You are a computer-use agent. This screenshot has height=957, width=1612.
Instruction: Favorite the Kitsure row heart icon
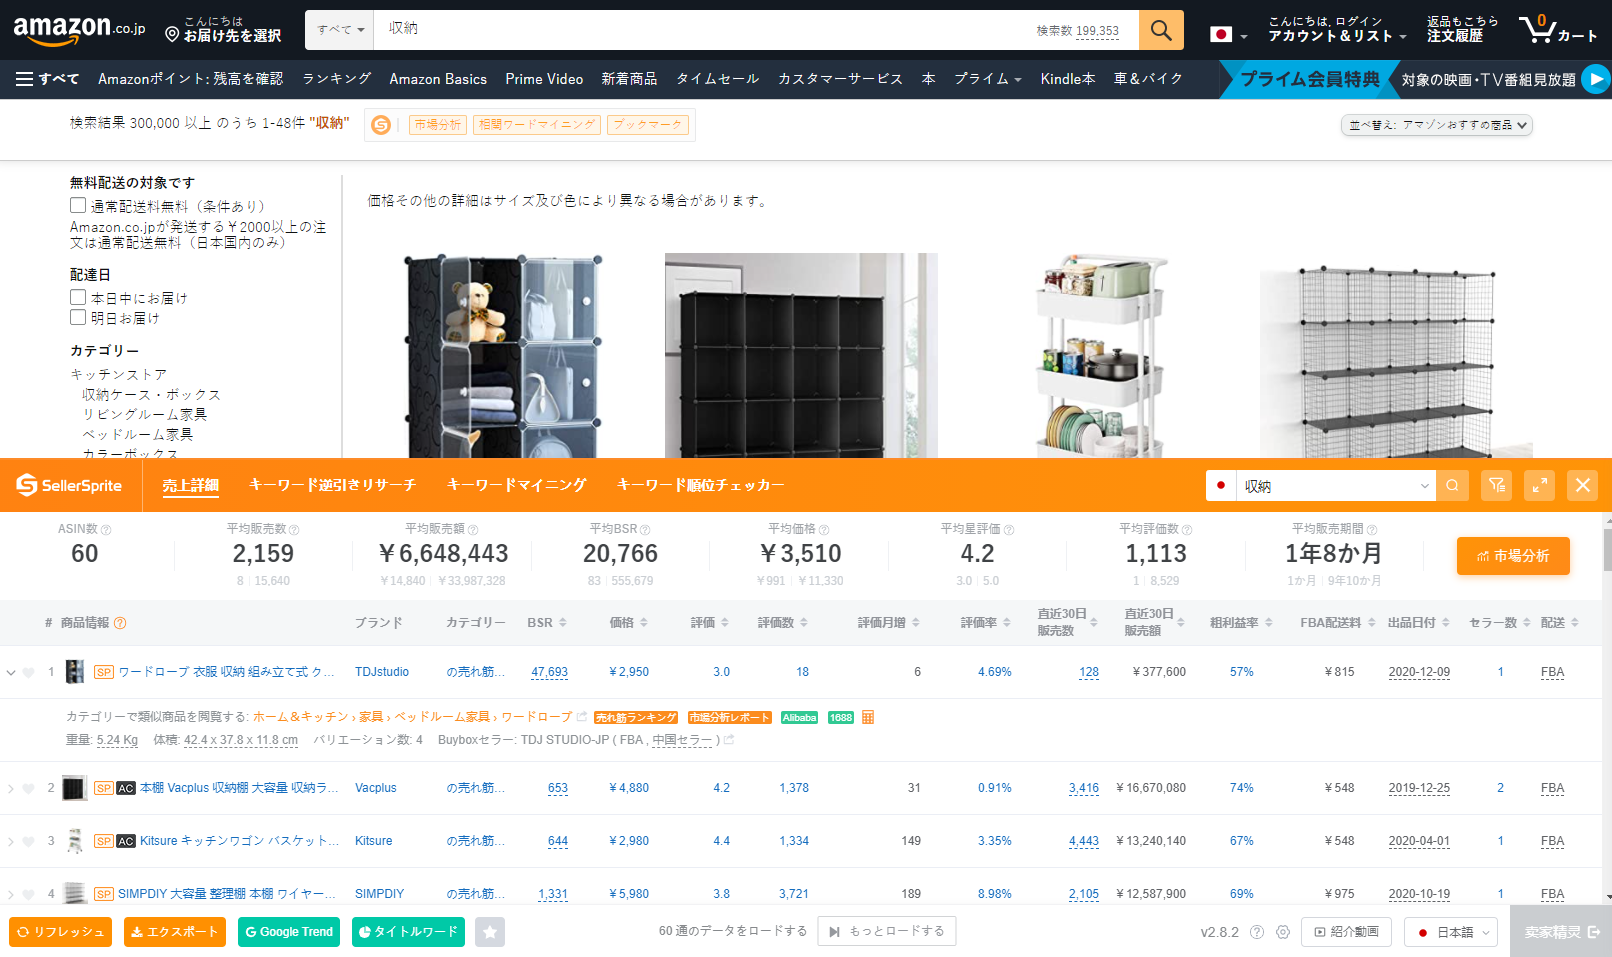[29, 842]
